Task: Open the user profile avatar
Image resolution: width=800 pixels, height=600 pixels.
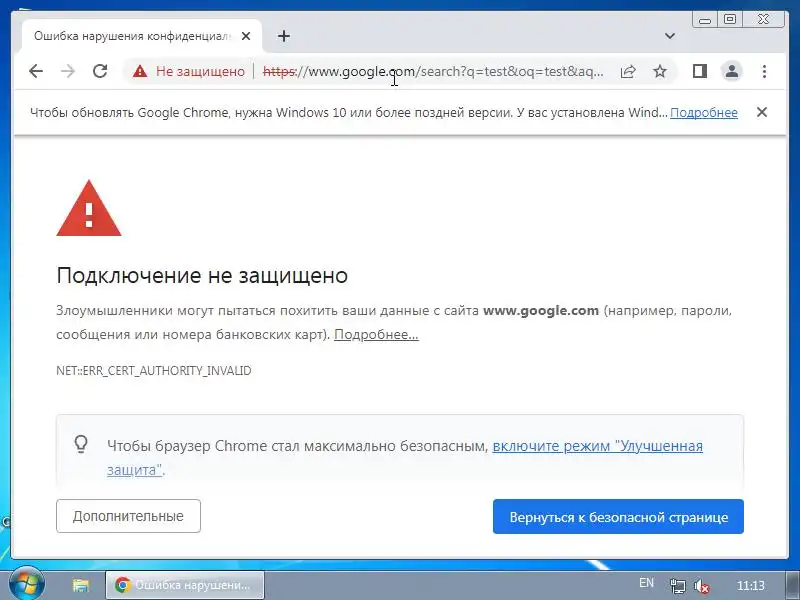Action: pos(732,71)
